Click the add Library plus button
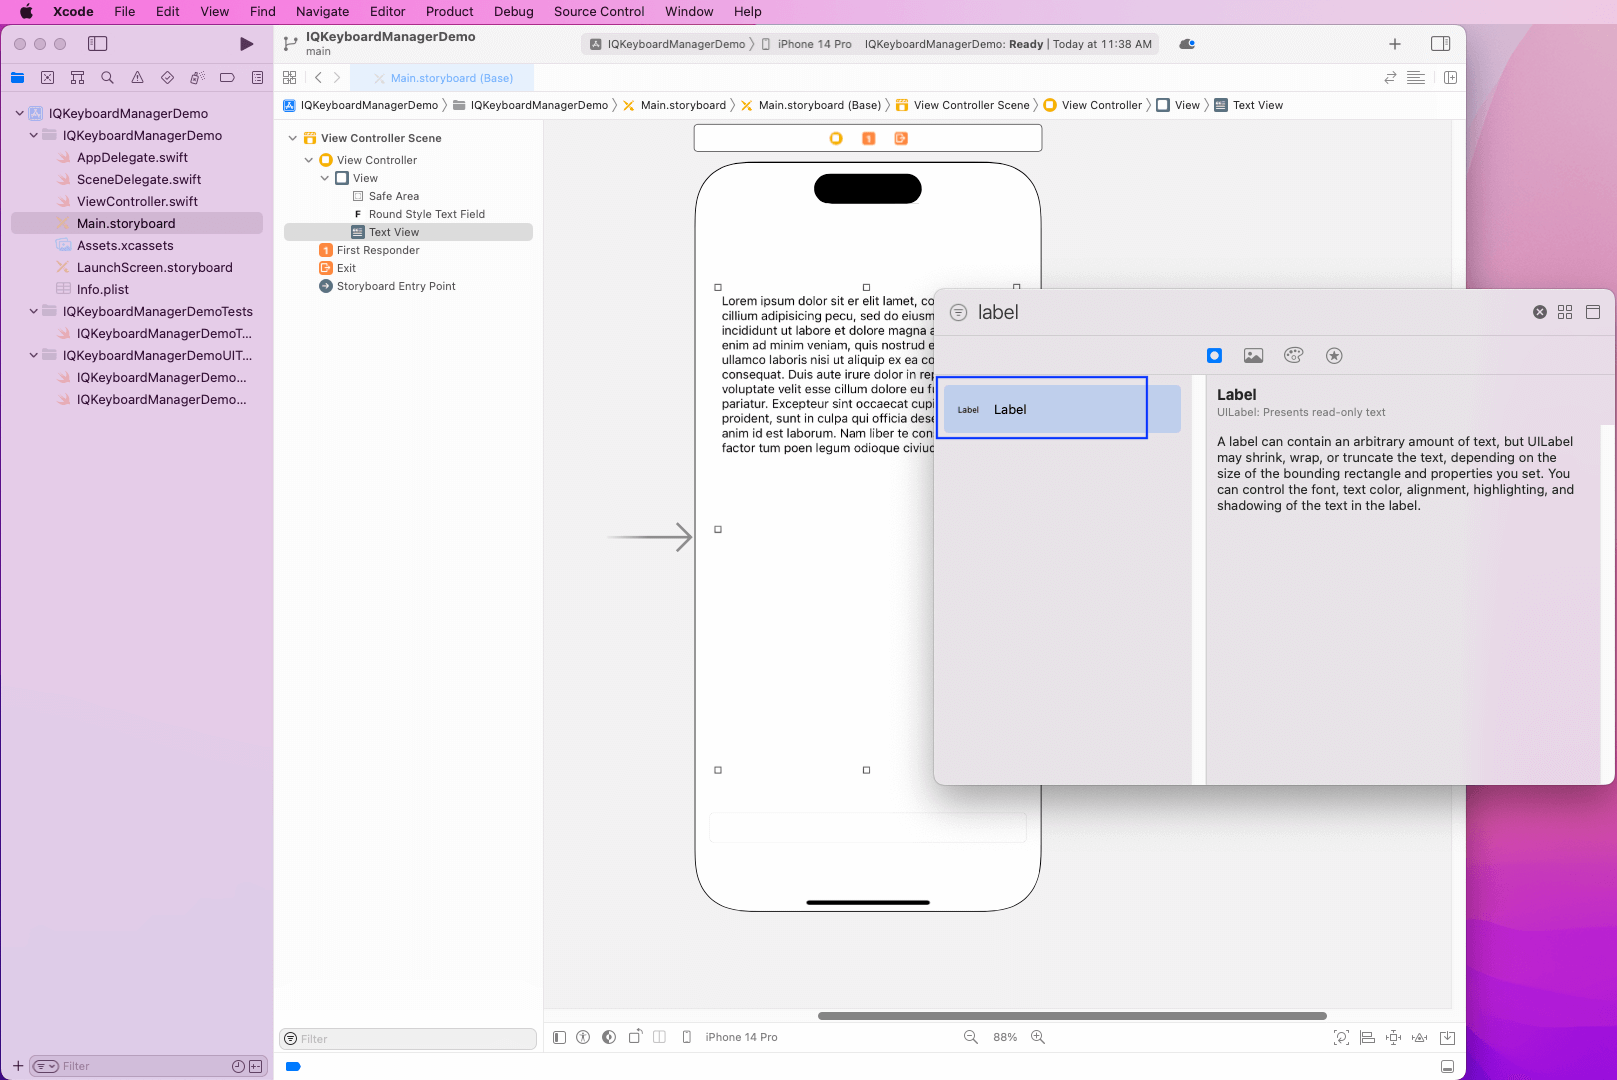 click(1394, 44)
